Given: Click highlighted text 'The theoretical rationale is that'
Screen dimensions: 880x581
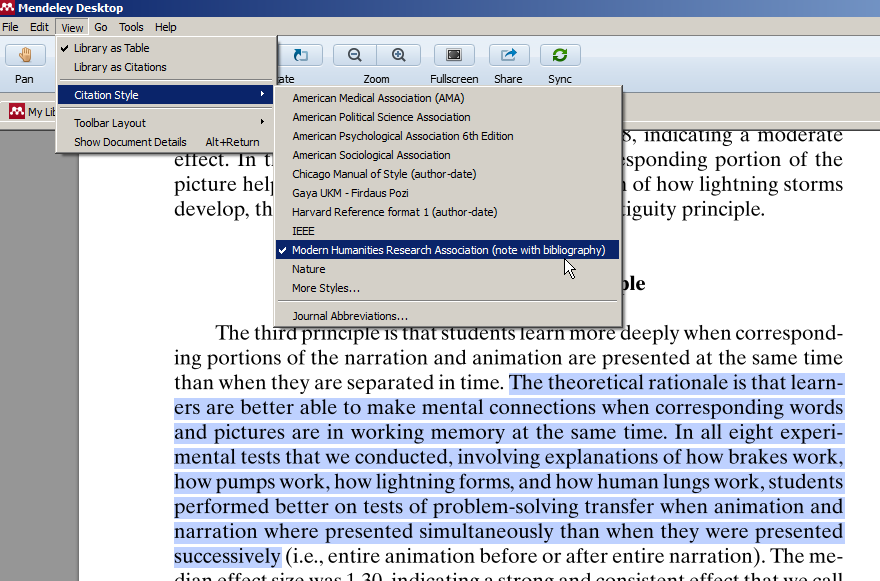Looking at the screenshot, I should click(647, 383).
